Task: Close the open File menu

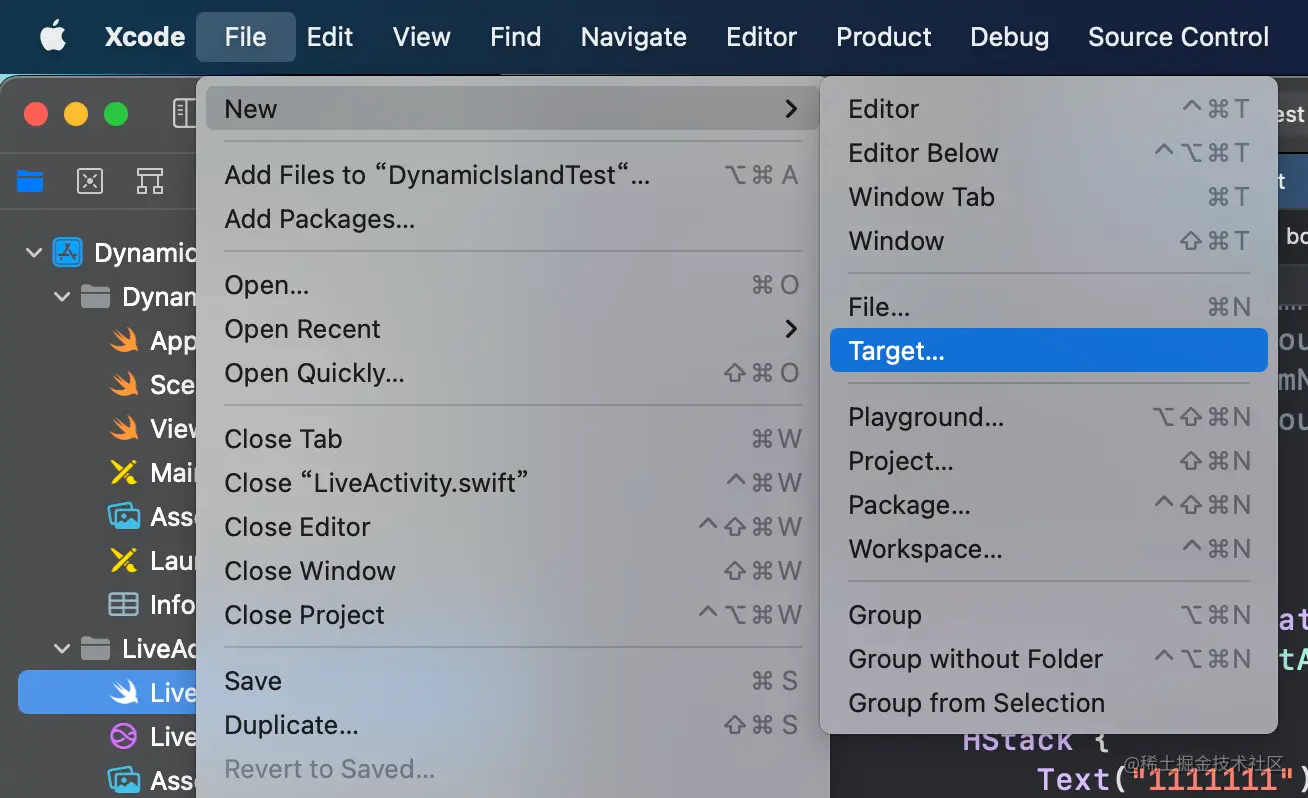Action: tap(246, 37)
